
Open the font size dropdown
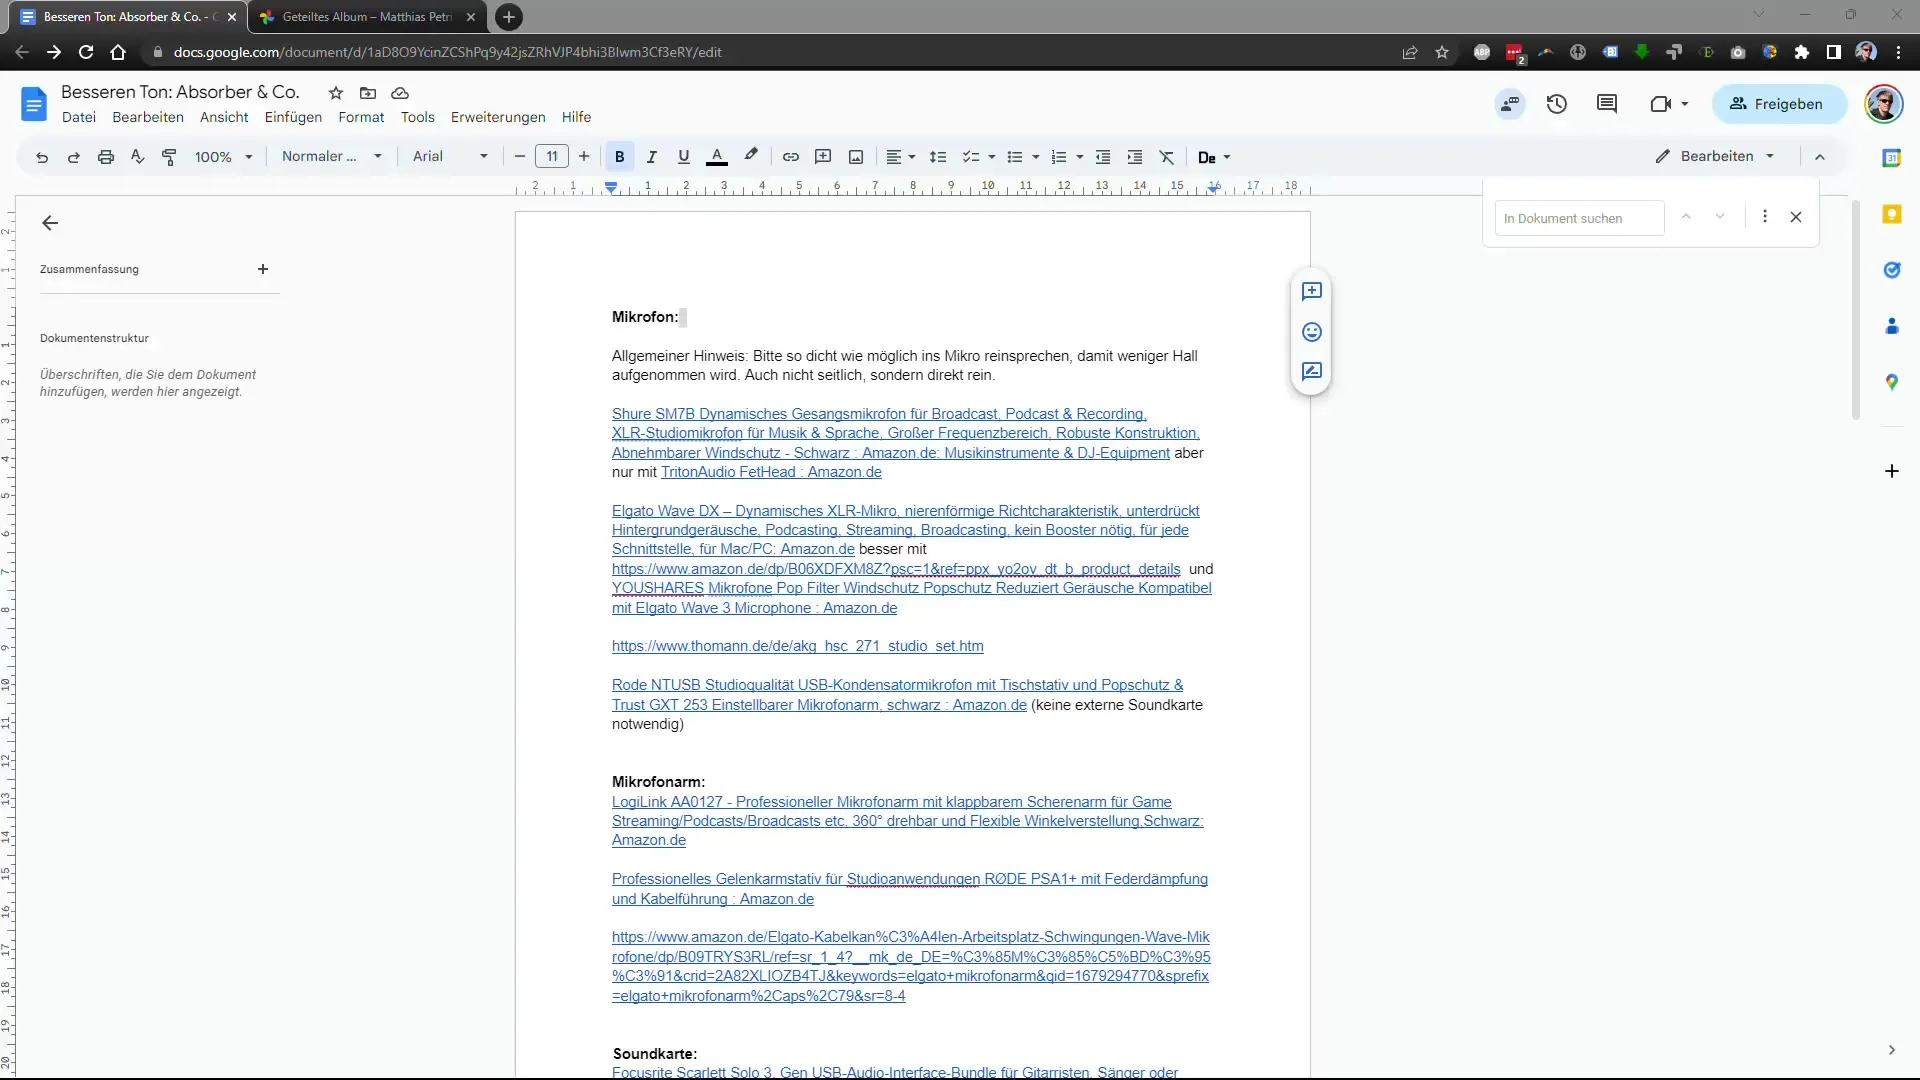[x=553, y=157]
